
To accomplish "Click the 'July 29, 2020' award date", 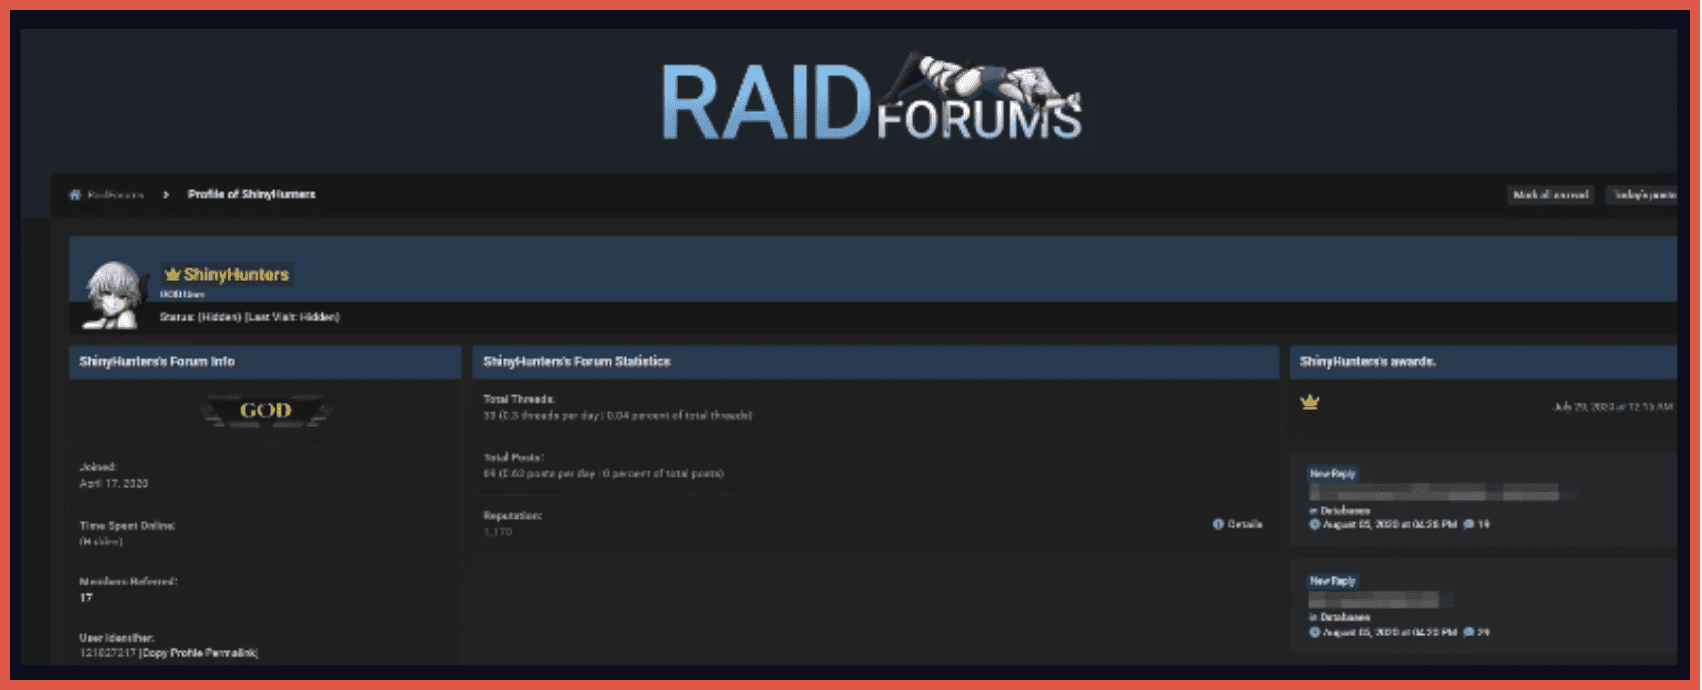I will [1613, 407].
